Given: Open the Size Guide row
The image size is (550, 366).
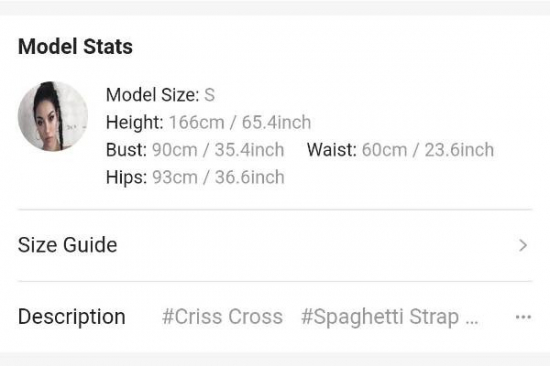Looking at the screenshot, I should click(x=275, y=245).
